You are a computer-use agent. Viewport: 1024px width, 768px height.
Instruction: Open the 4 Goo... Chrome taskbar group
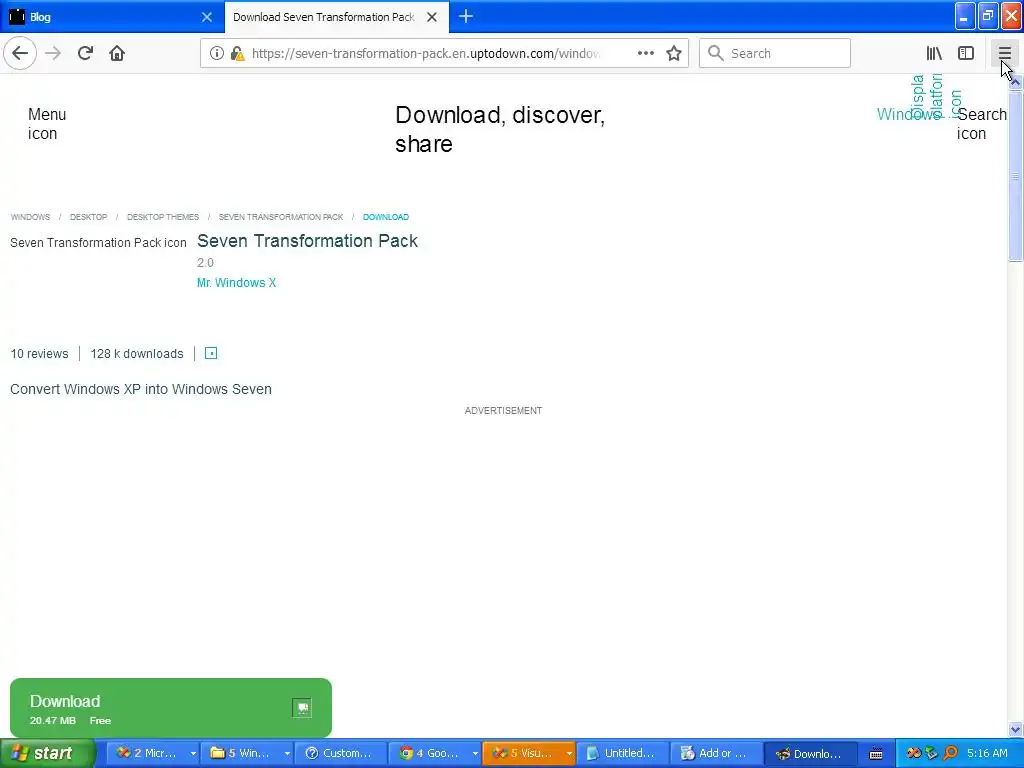tap(434, 753)
